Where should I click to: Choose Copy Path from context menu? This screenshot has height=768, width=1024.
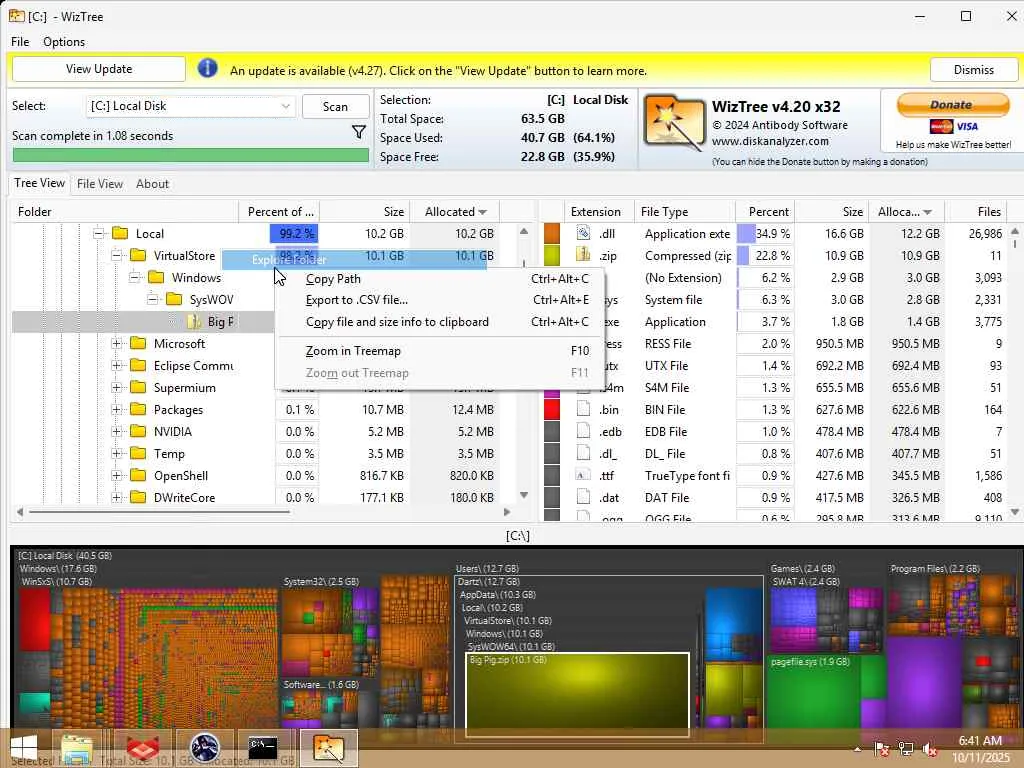coord(440,279)
